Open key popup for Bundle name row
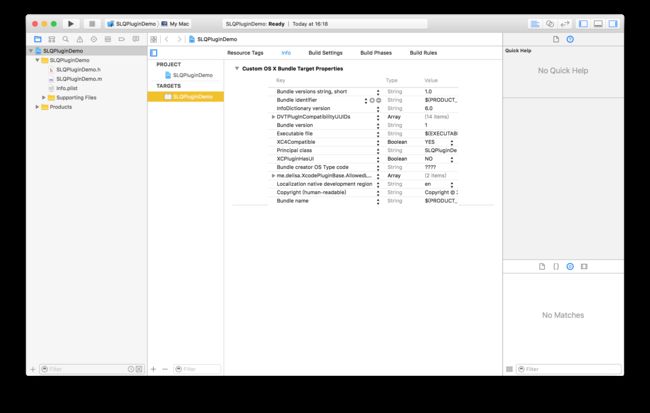 [378, 201]
